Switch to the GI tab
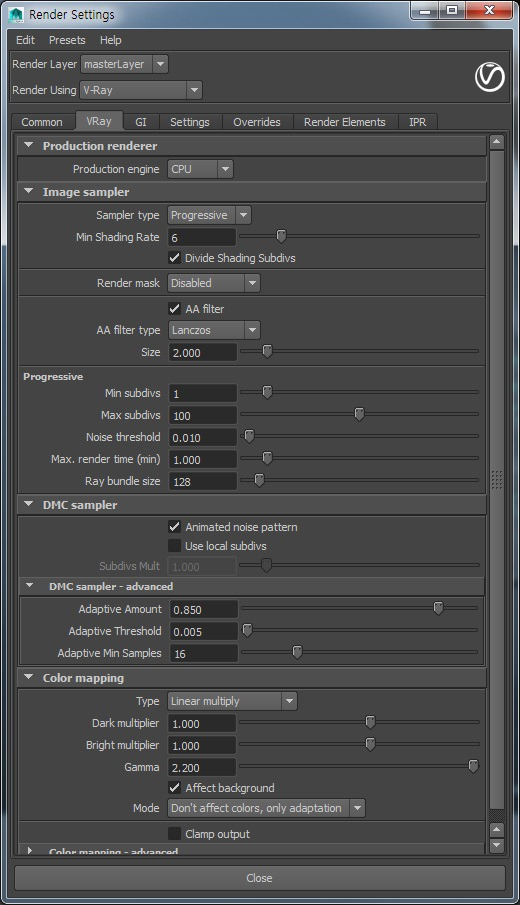The image size is (520, 905). point(141,122)
